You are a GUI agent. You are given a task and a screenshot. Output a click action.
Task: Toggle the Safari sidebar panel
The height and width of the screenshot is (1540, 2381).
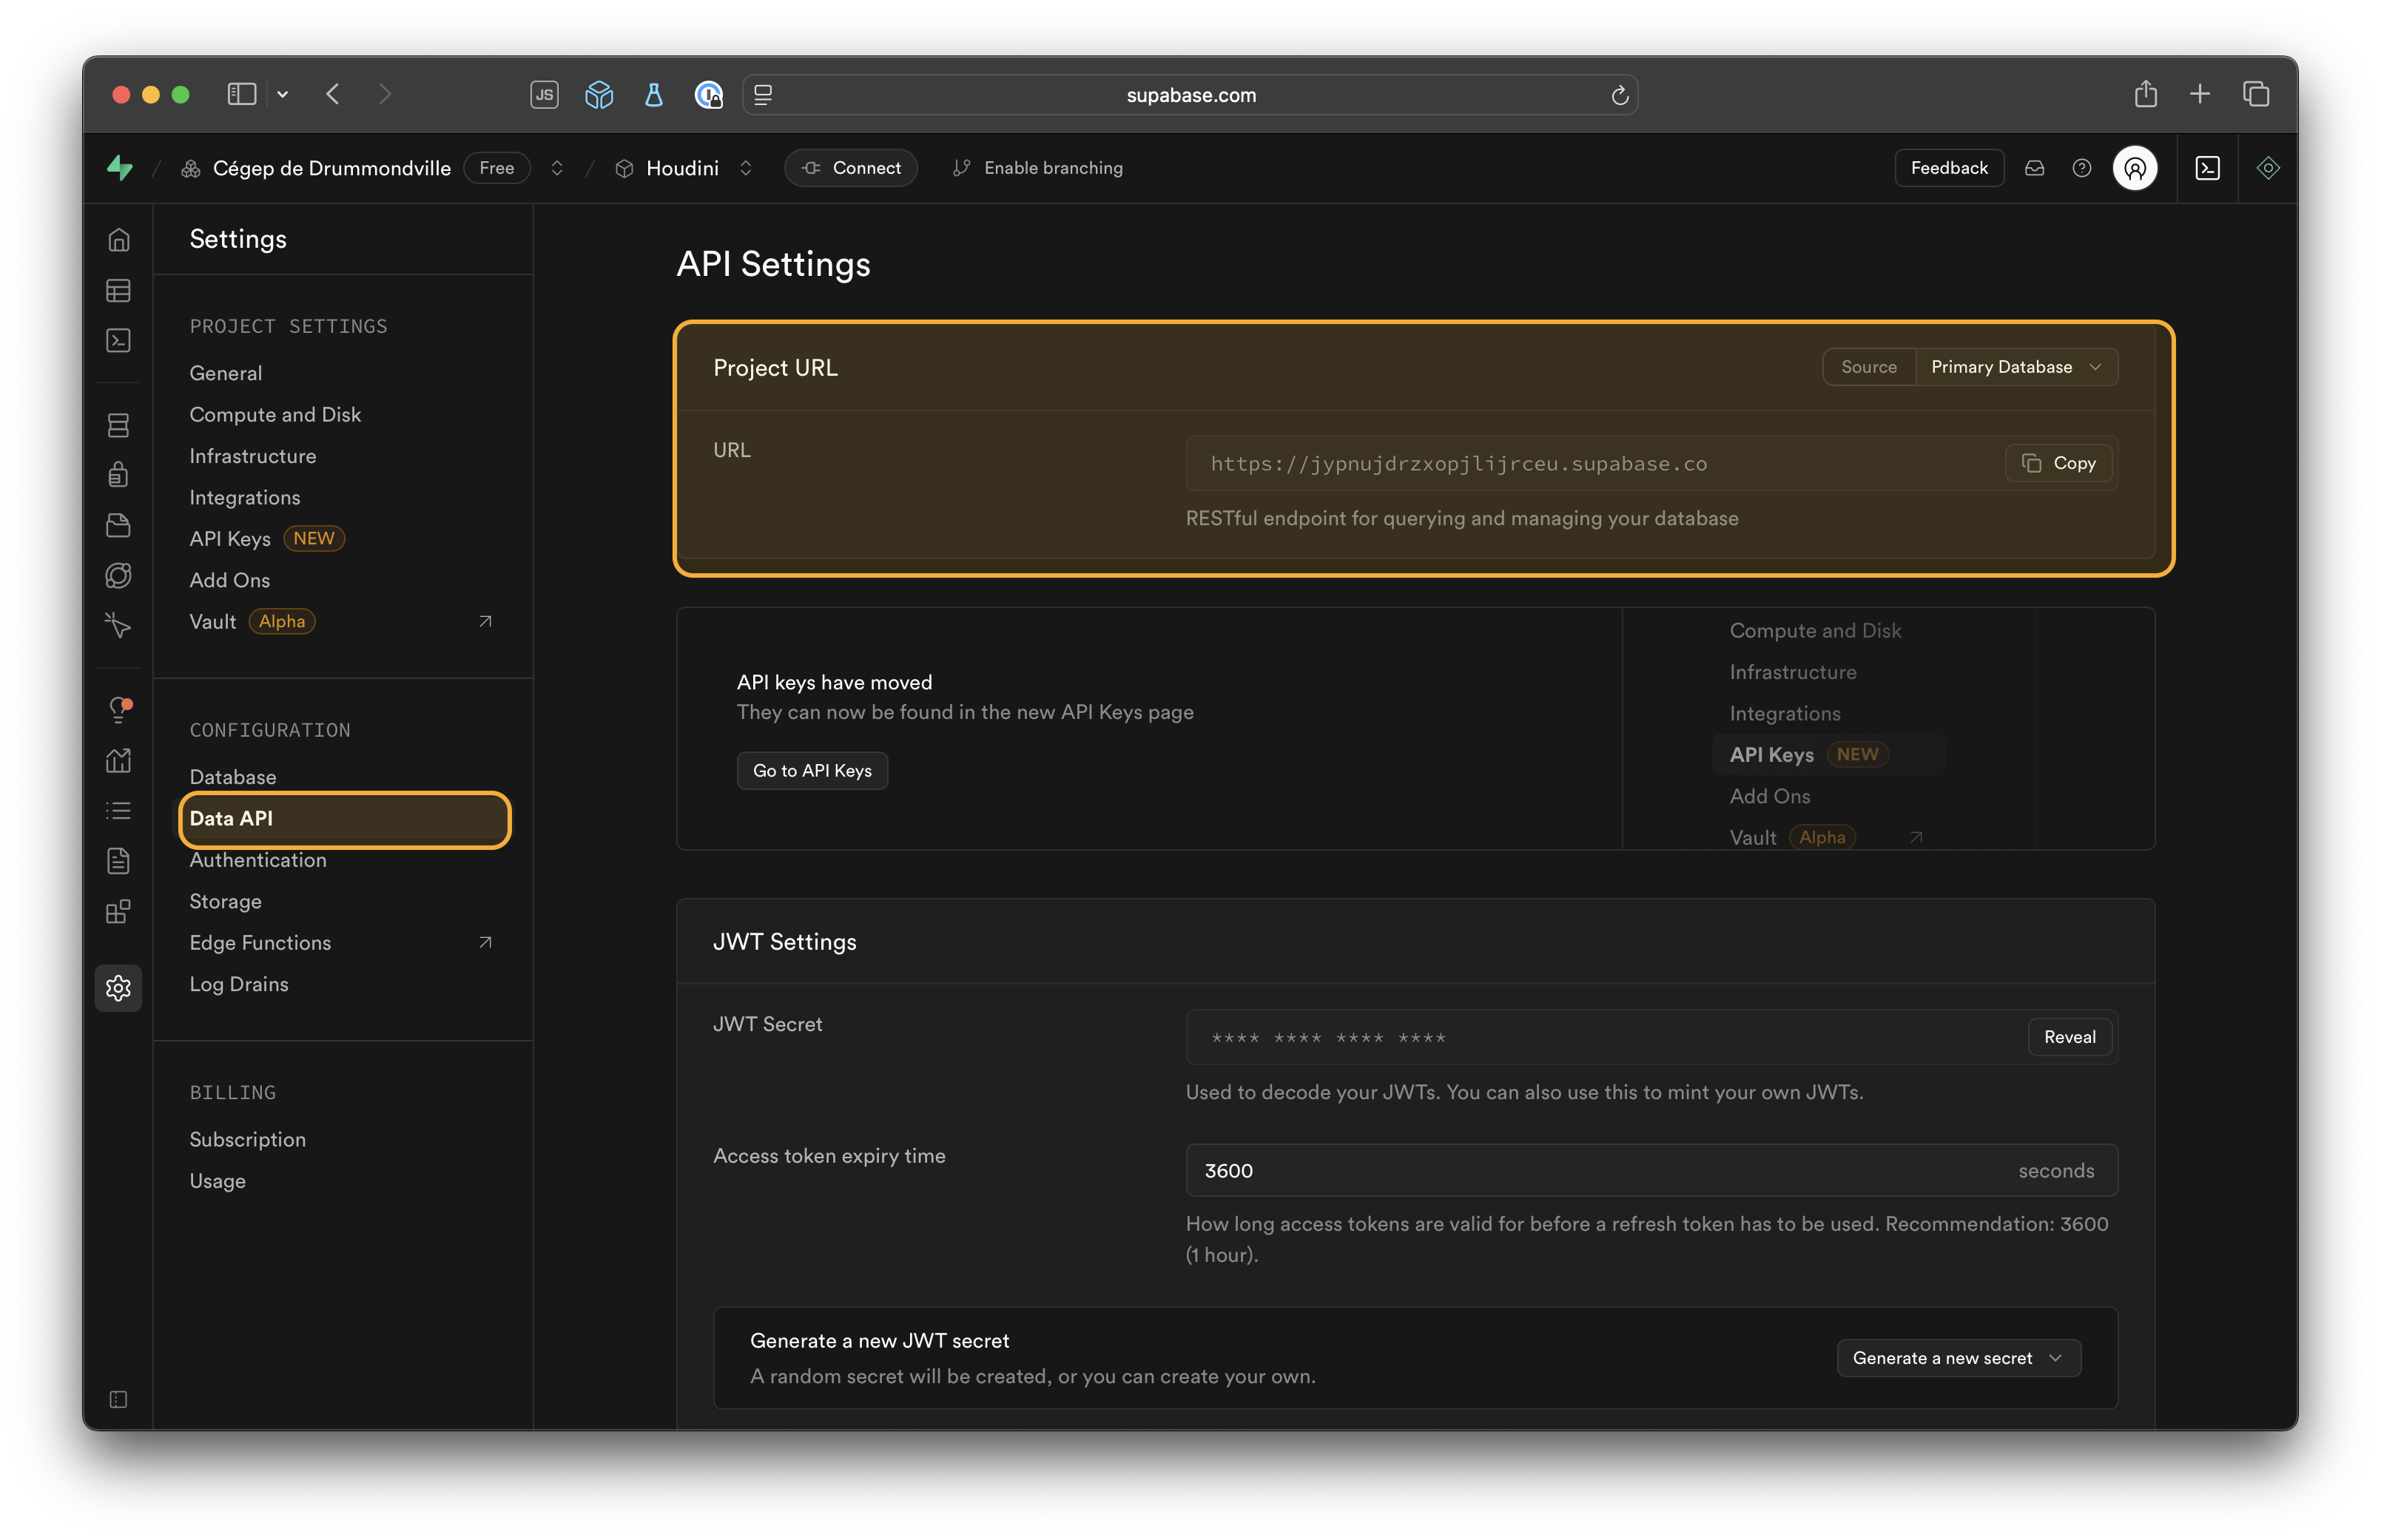coord(242,94)
